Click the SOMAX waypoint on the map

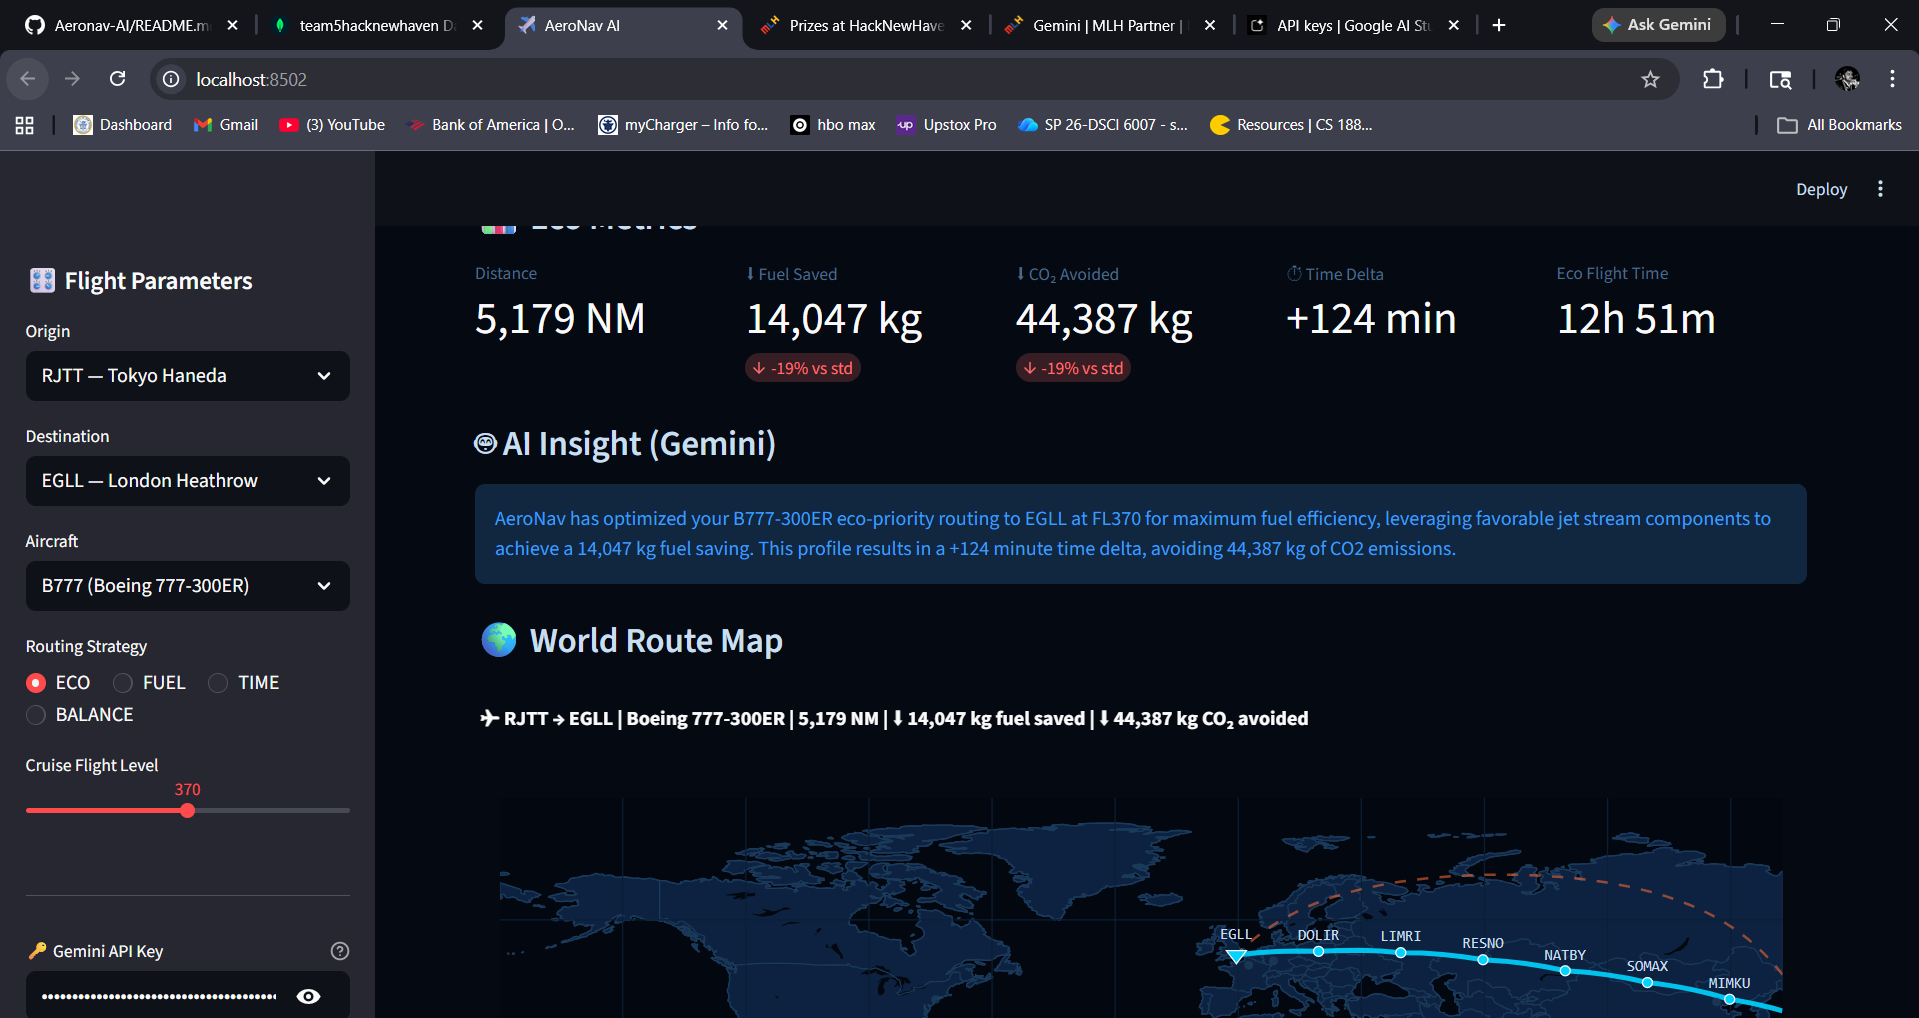[x=1647, y=983]
